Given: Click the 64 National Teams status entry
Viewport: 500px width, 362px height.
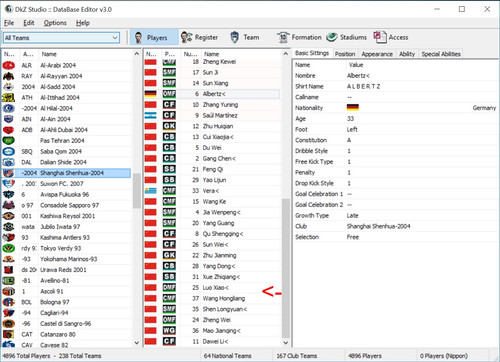Looking at the screenshot, I should coord(227,356).
